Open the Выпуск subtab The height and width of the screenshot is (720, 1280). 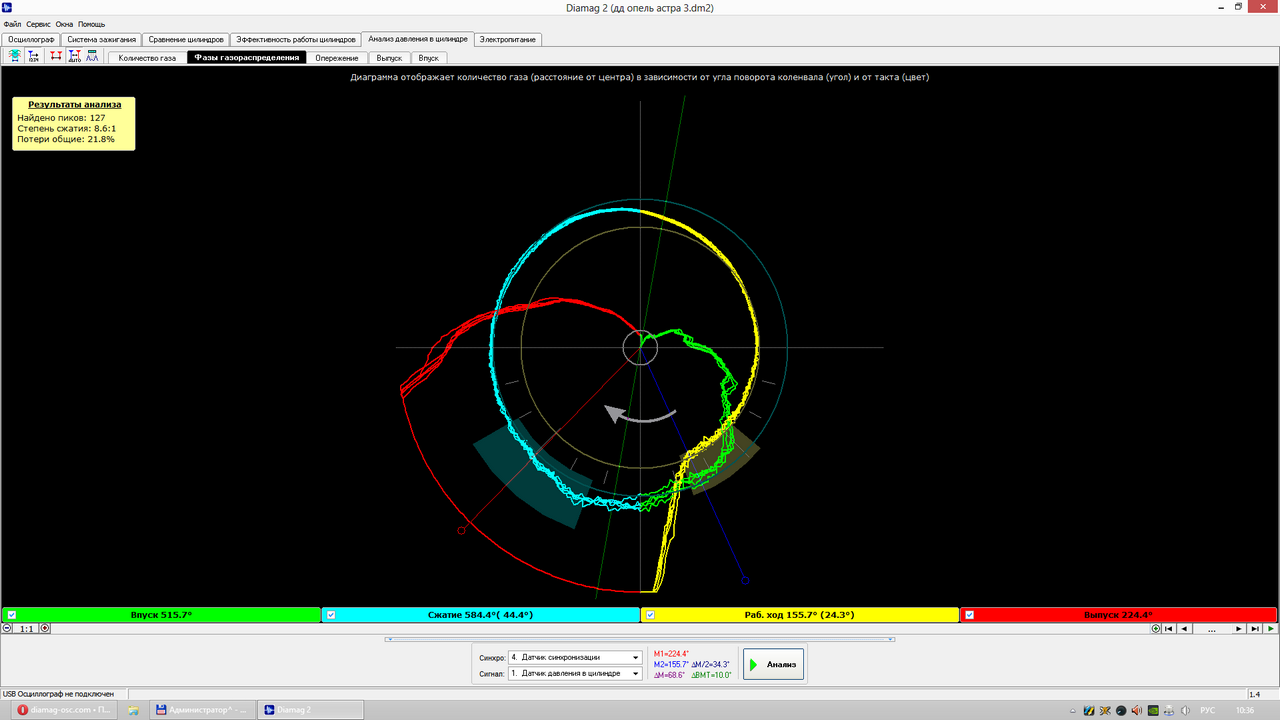pos(389,58)
